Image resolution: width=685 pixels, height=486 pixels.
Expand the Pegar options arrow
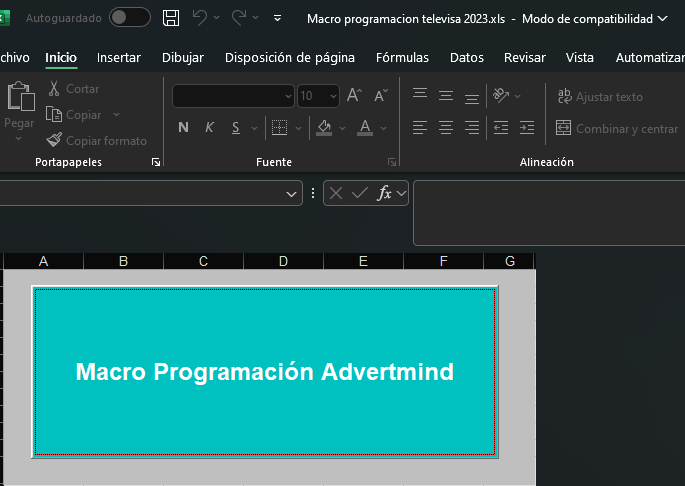click(18, 139)
